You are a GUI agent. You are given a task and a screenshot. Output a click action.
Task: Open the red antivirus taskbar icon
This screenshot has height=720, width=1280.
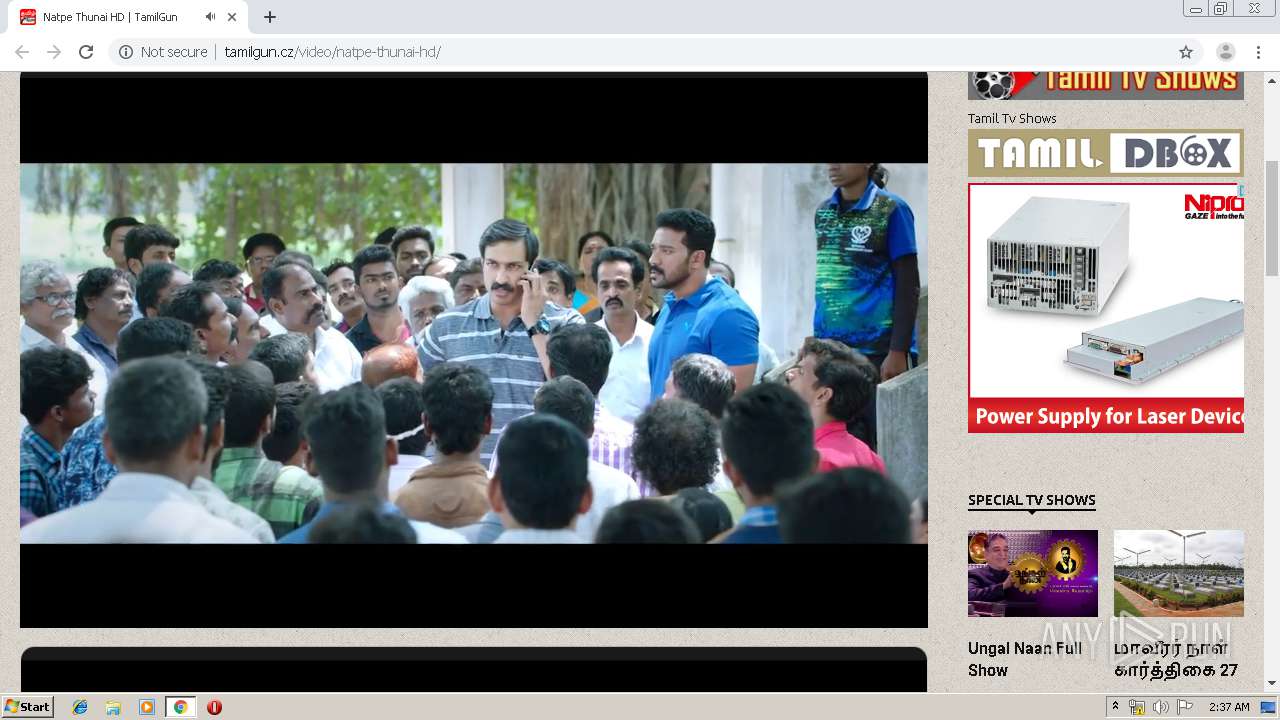(x=214, y=707)
